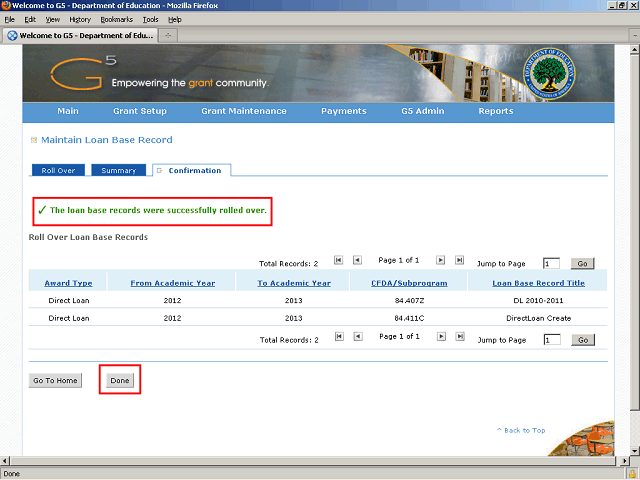Go to next page in bottom pager
This screenshot has height=480, width=640.
[441, 336]
